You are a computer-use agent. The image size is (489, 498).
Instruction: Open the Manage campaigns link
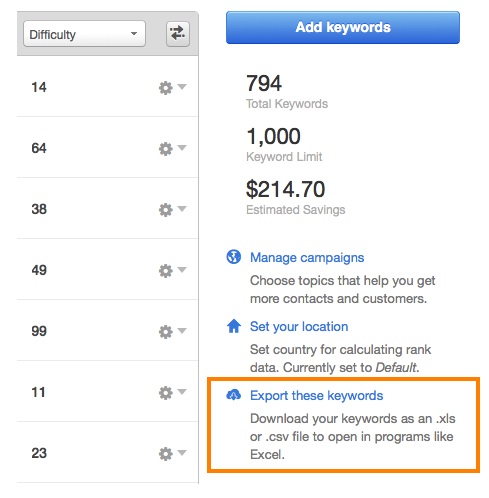point(307,257)
